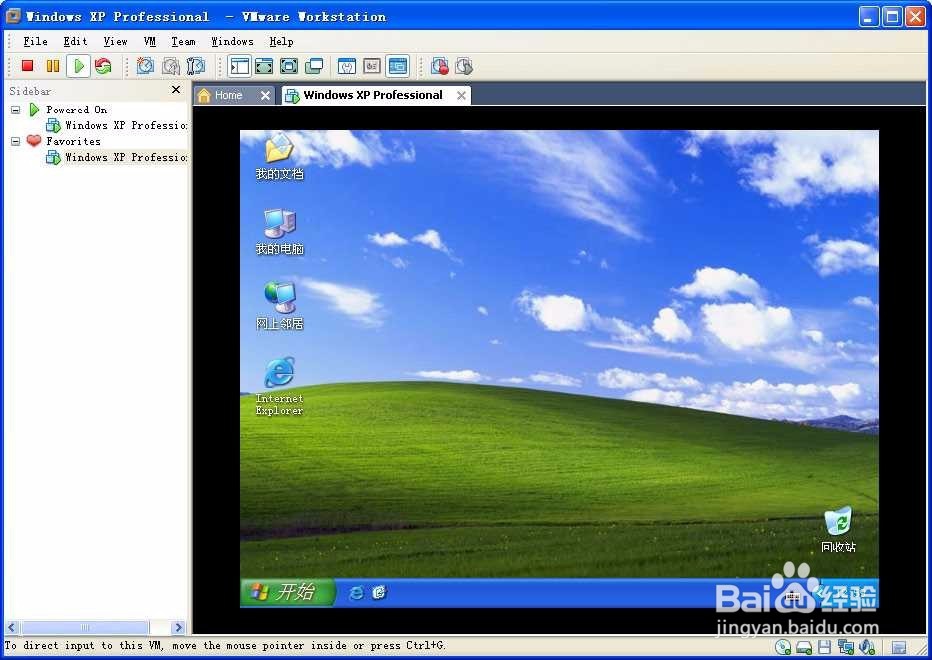Screen dimensions: 932x660
Task: Click the Replay toolbar icon
Action: [464, 66]
